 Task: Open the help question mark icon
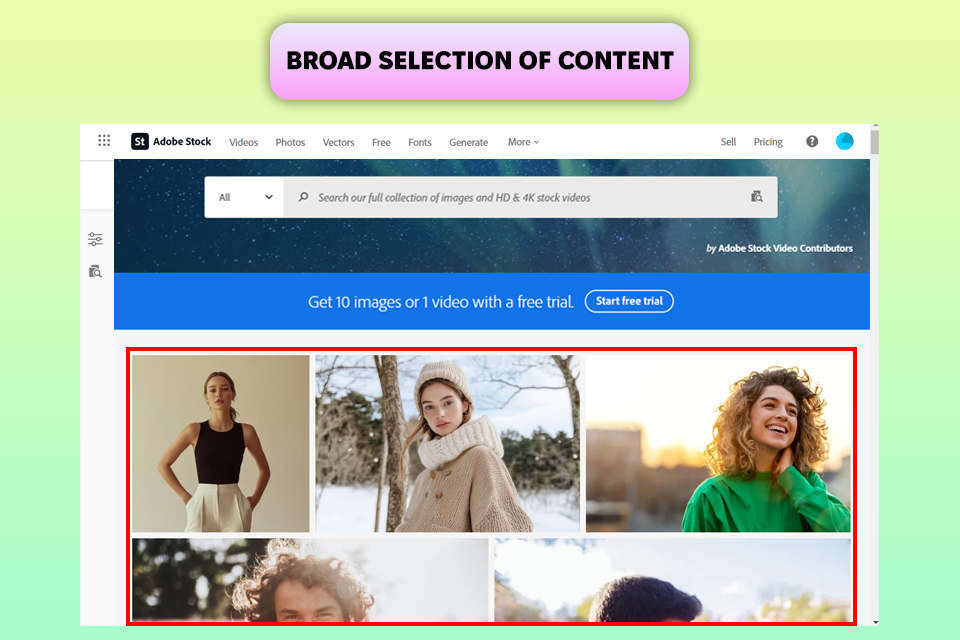click(812, 141)
